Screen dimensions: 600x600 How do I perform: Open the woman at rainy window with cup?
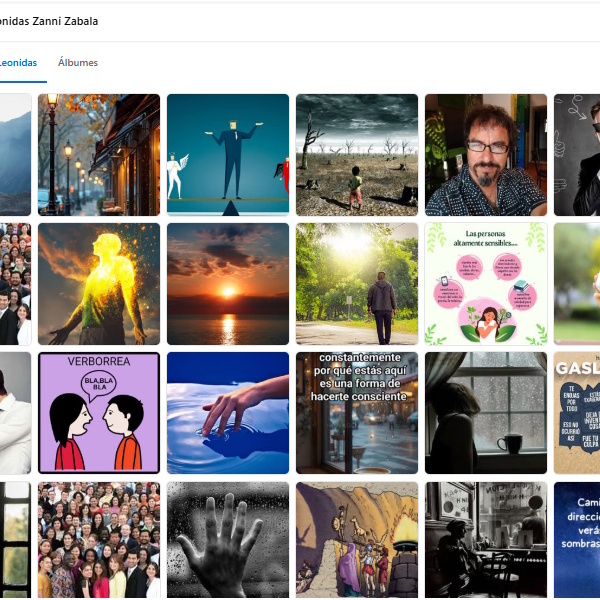point(486,412)
